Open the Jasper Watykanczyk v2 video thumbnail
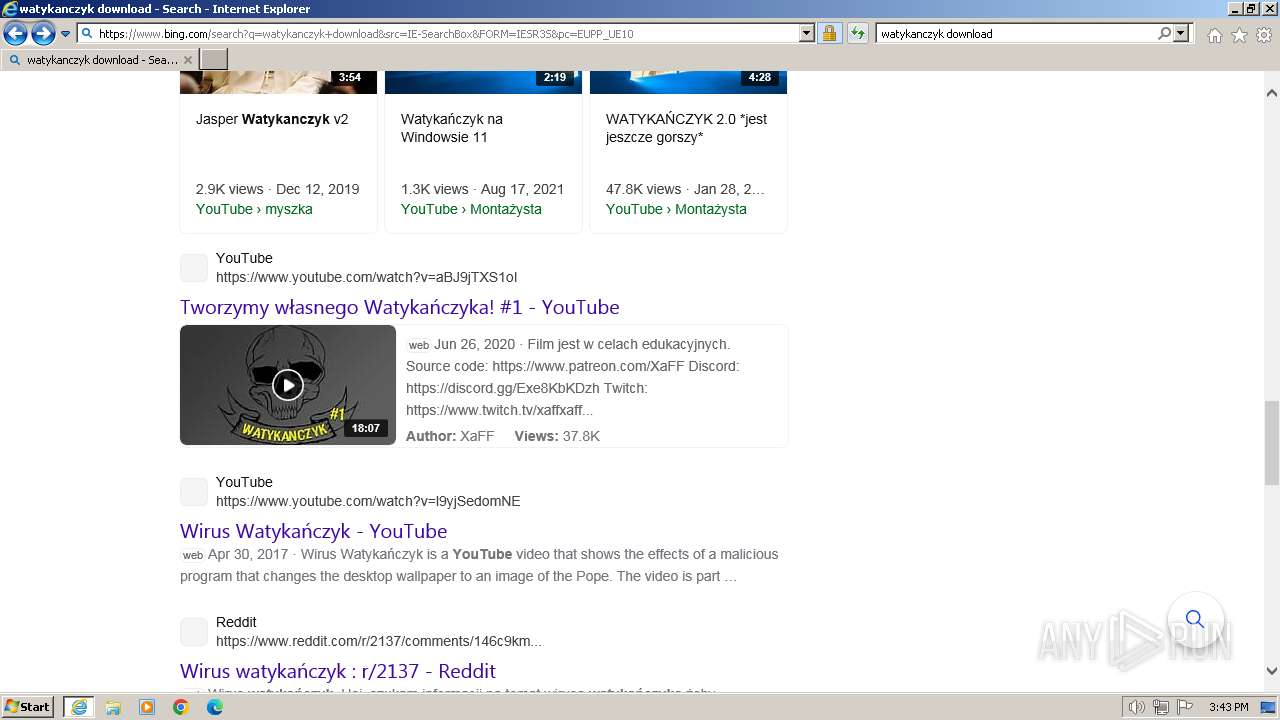Viewport: 1280px width, 720px height. point(278,82)
